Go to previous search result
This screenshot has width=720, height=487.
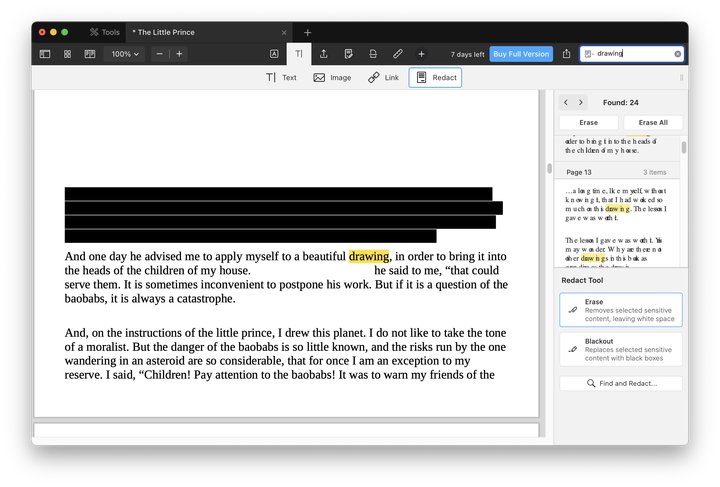coord(566,102)
